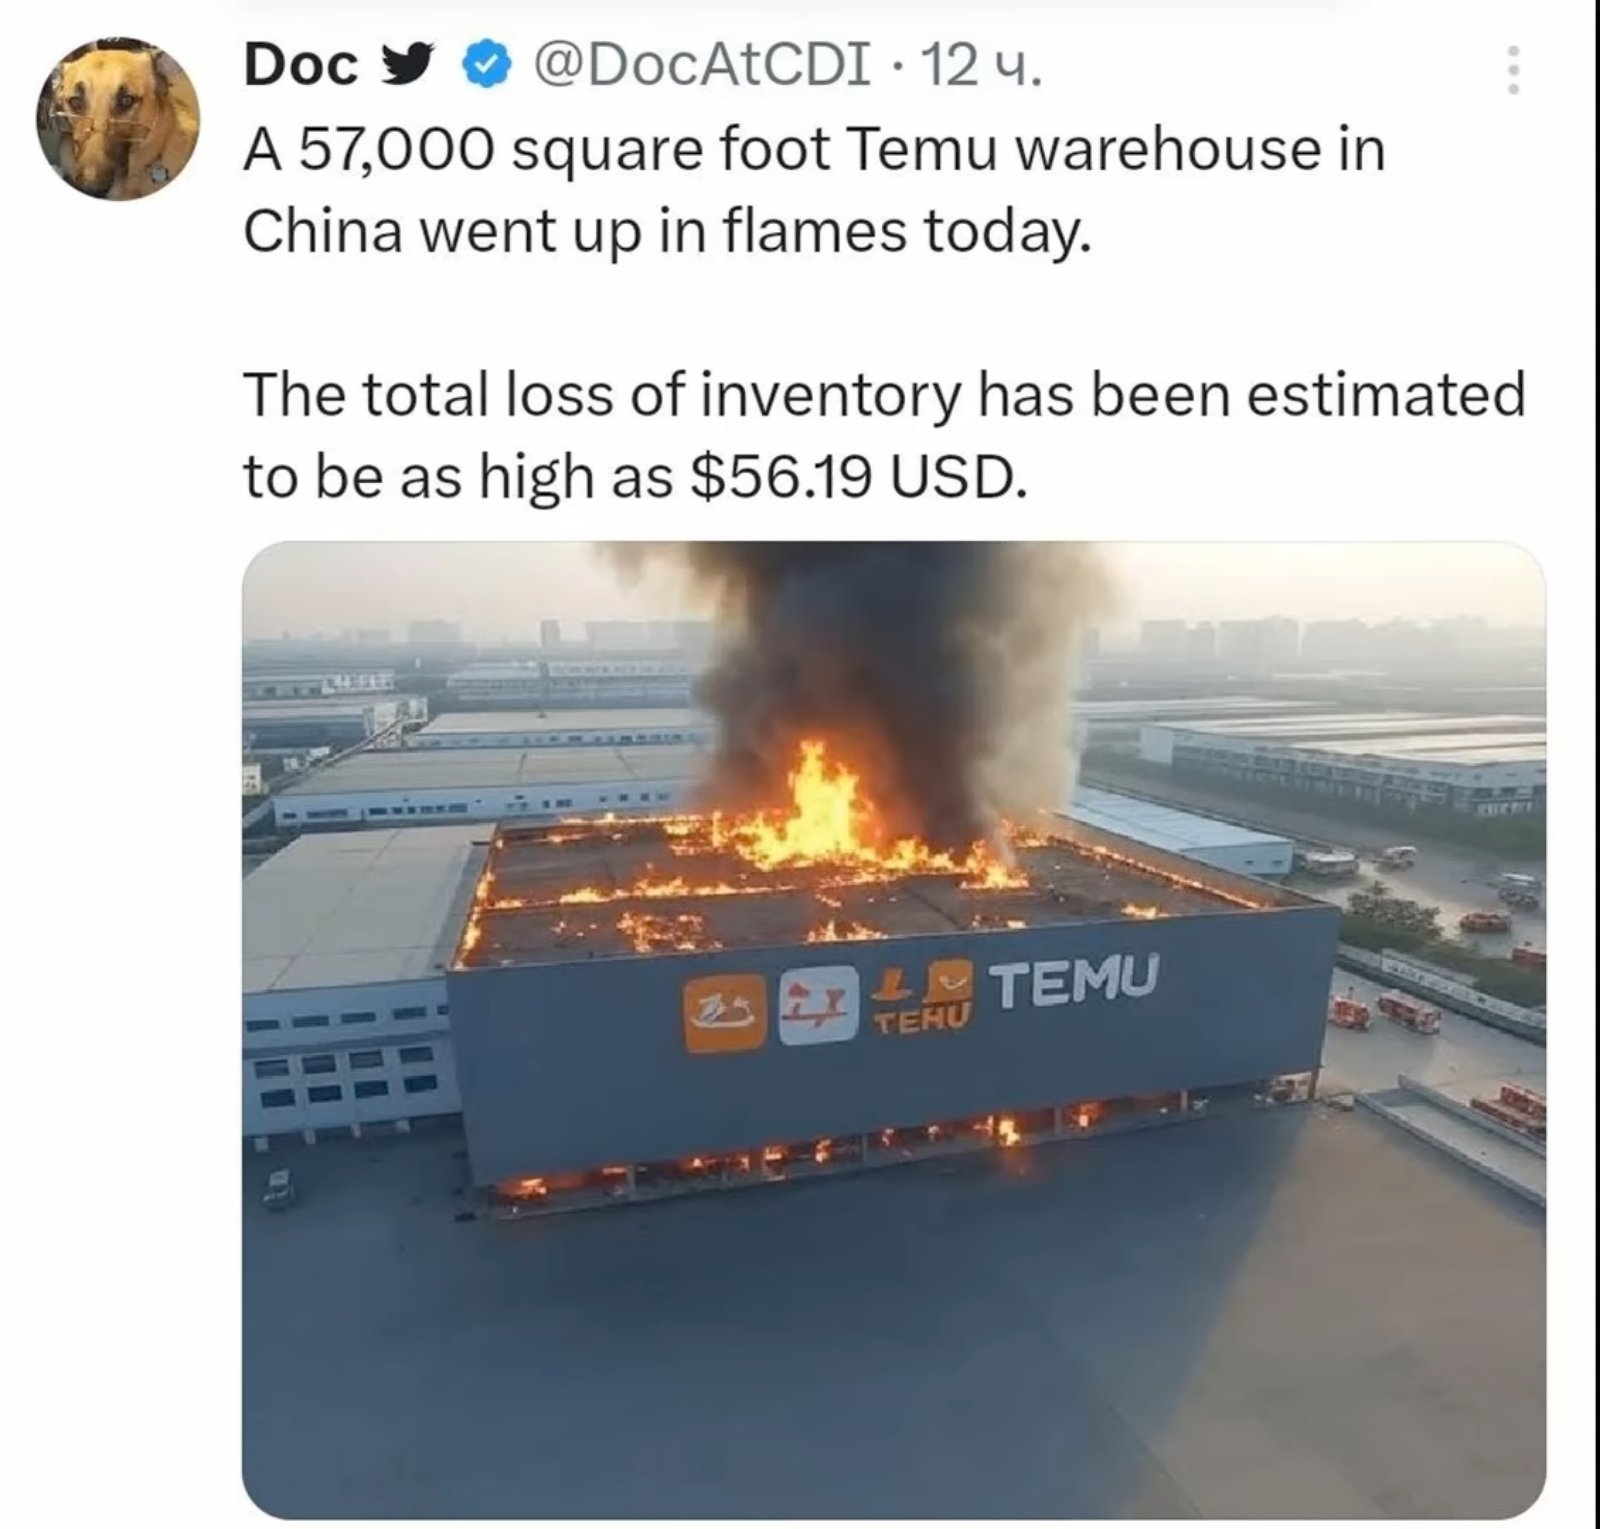Open the three-dot more options menu
The image size is (1600, 1529).
pyautogui.click(x=1514, y=70)
